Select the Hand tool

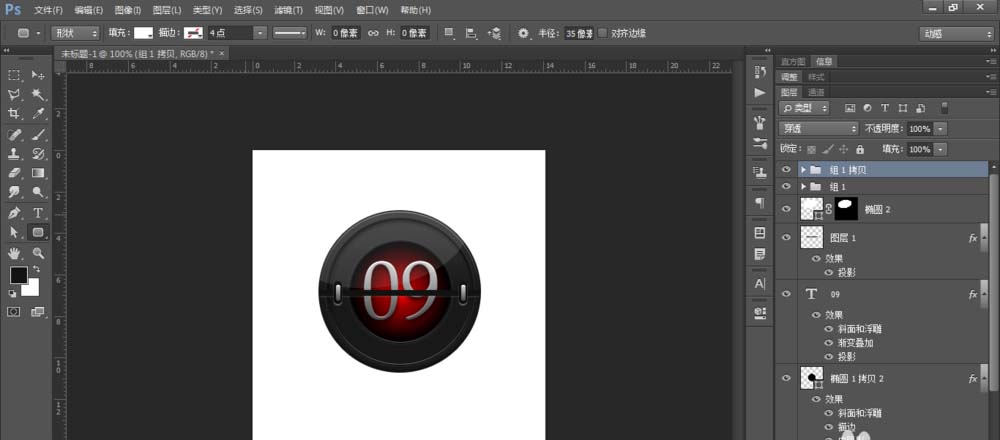click(14, 253)
